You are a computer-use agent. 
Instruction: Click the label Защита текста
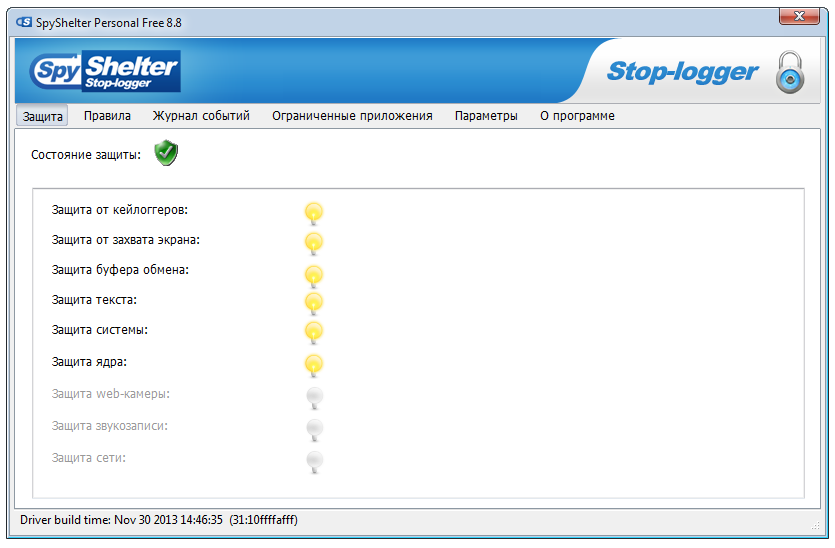(x=94, y=300)
